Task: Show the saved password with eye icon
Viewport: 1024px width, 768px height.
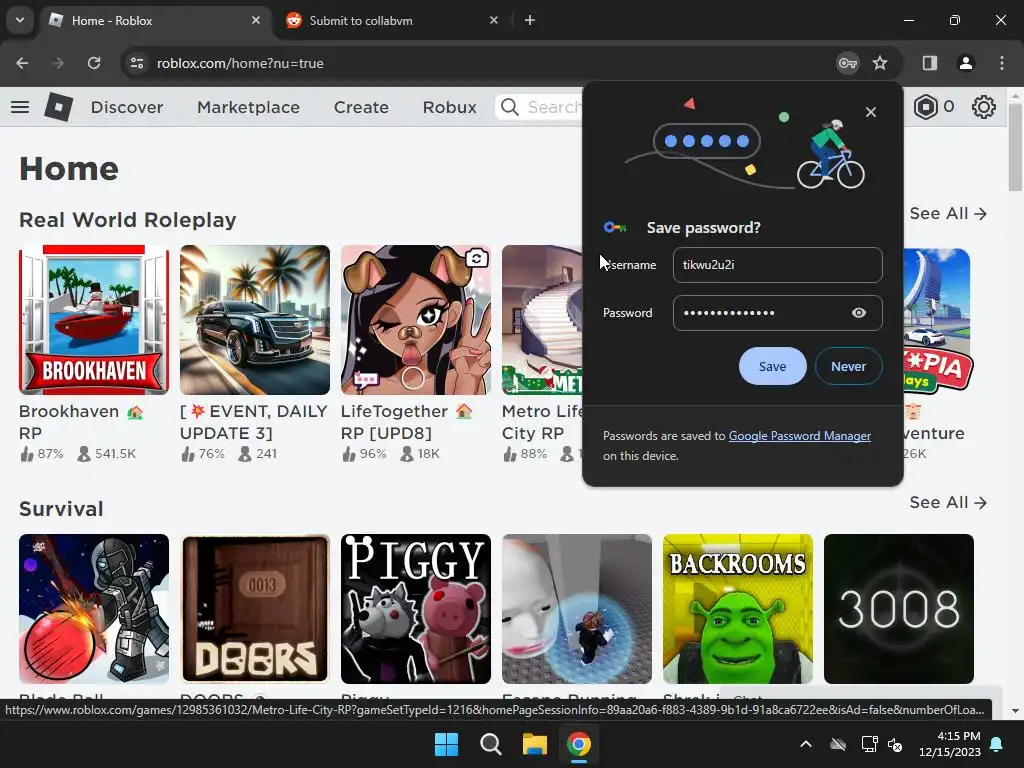Action: (859, 313)
